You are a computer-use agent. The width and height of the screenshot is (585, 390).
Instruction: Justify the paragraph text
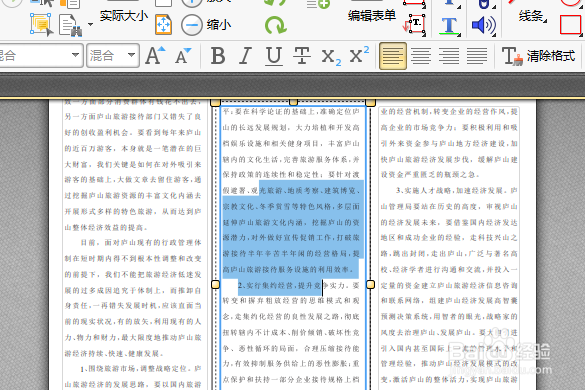point(477,56)
